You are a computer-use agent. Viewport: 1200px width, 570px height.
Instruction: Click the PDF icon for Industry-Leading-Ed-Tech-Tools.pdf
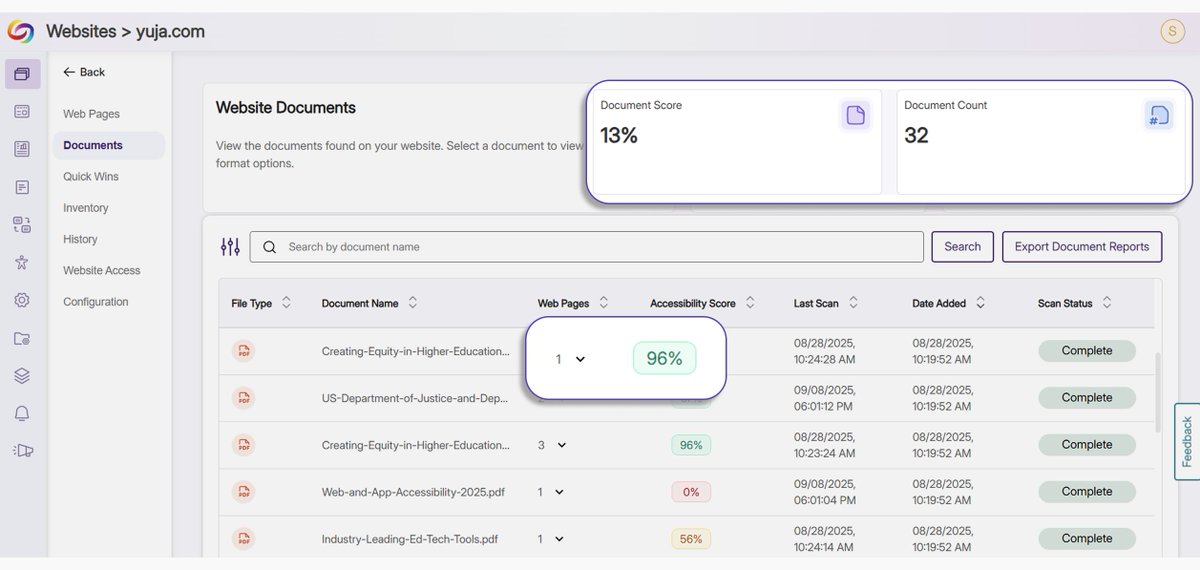(x=243, y=539)
